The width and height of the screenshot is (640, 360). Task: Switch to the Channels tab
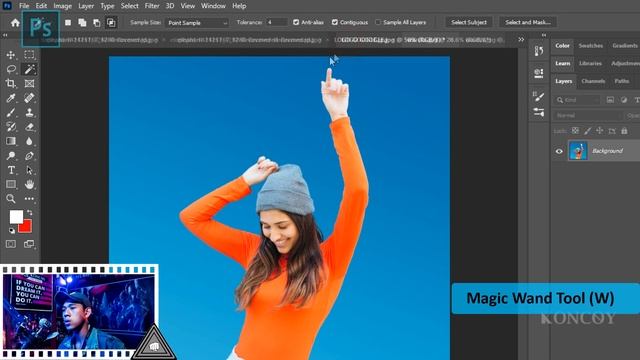click(x=593, y=81)
